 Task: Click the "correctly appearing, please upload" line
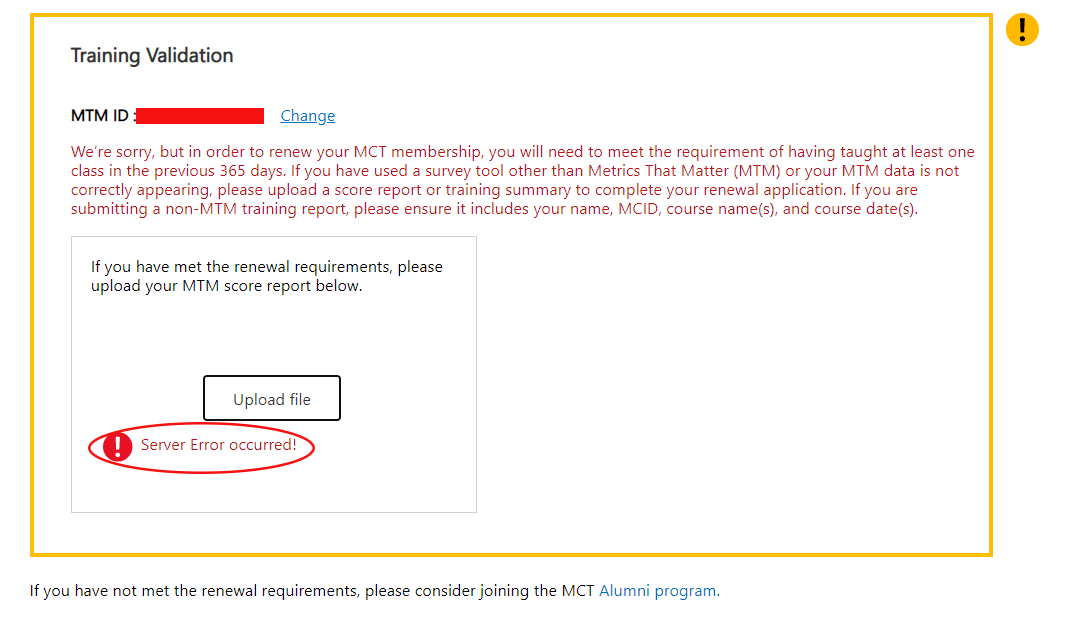point(494,189)
